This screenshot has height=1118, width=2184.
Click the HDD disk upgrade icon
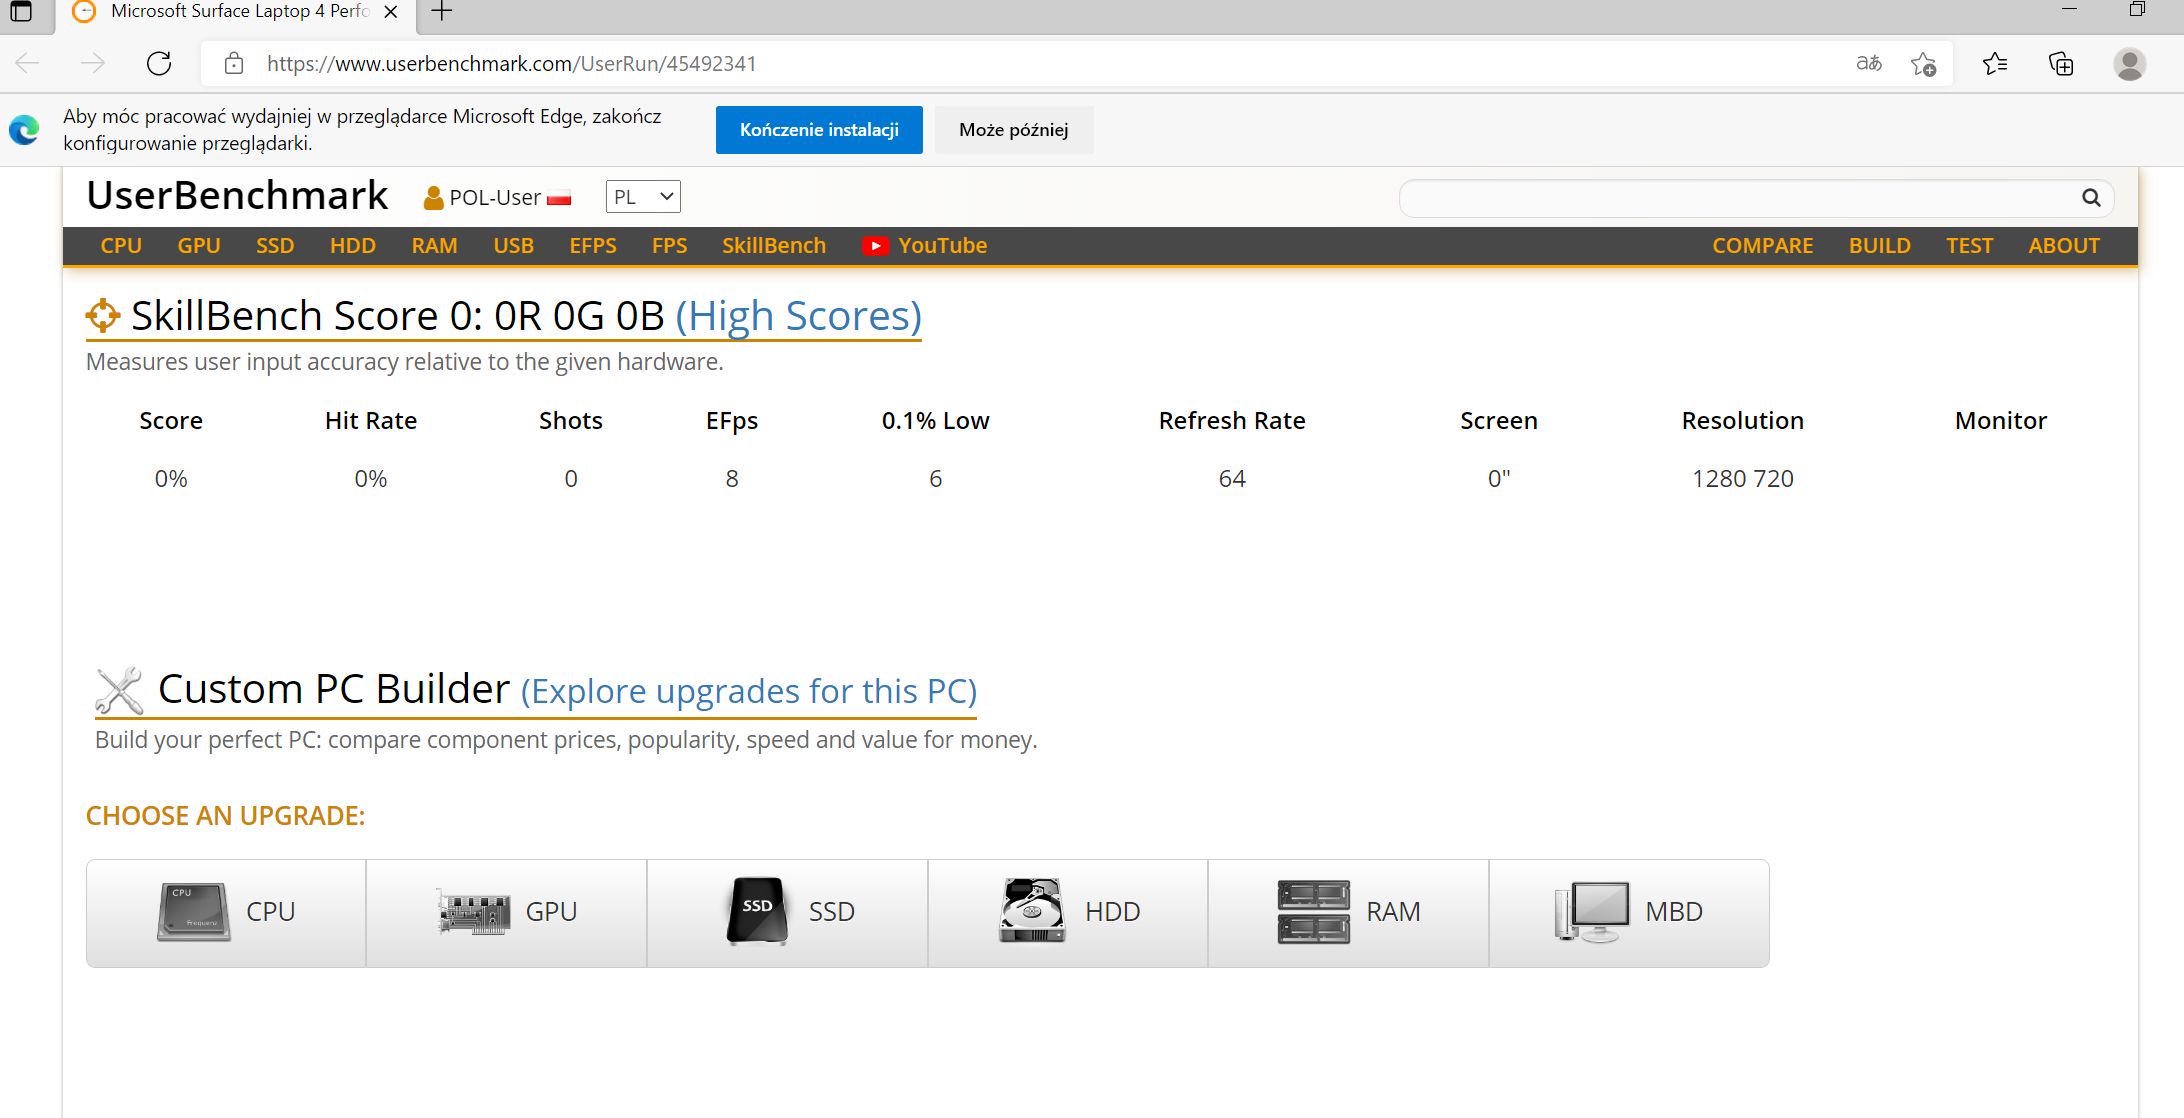1032,911
